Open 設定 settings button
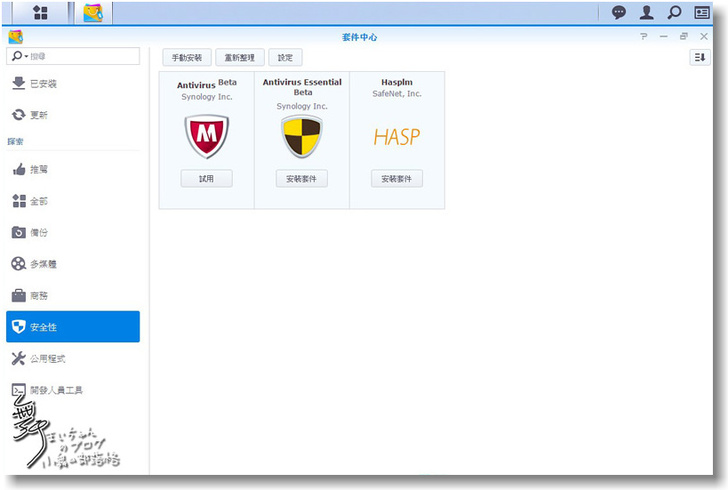The height and width of the screenshot is (490, 728). click(x=285, y=58)
